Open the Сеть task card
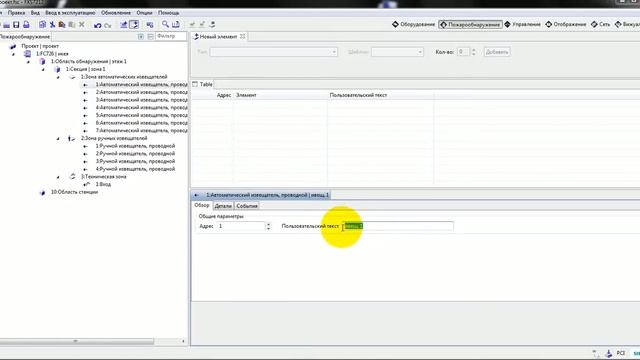 click(600, 24)
